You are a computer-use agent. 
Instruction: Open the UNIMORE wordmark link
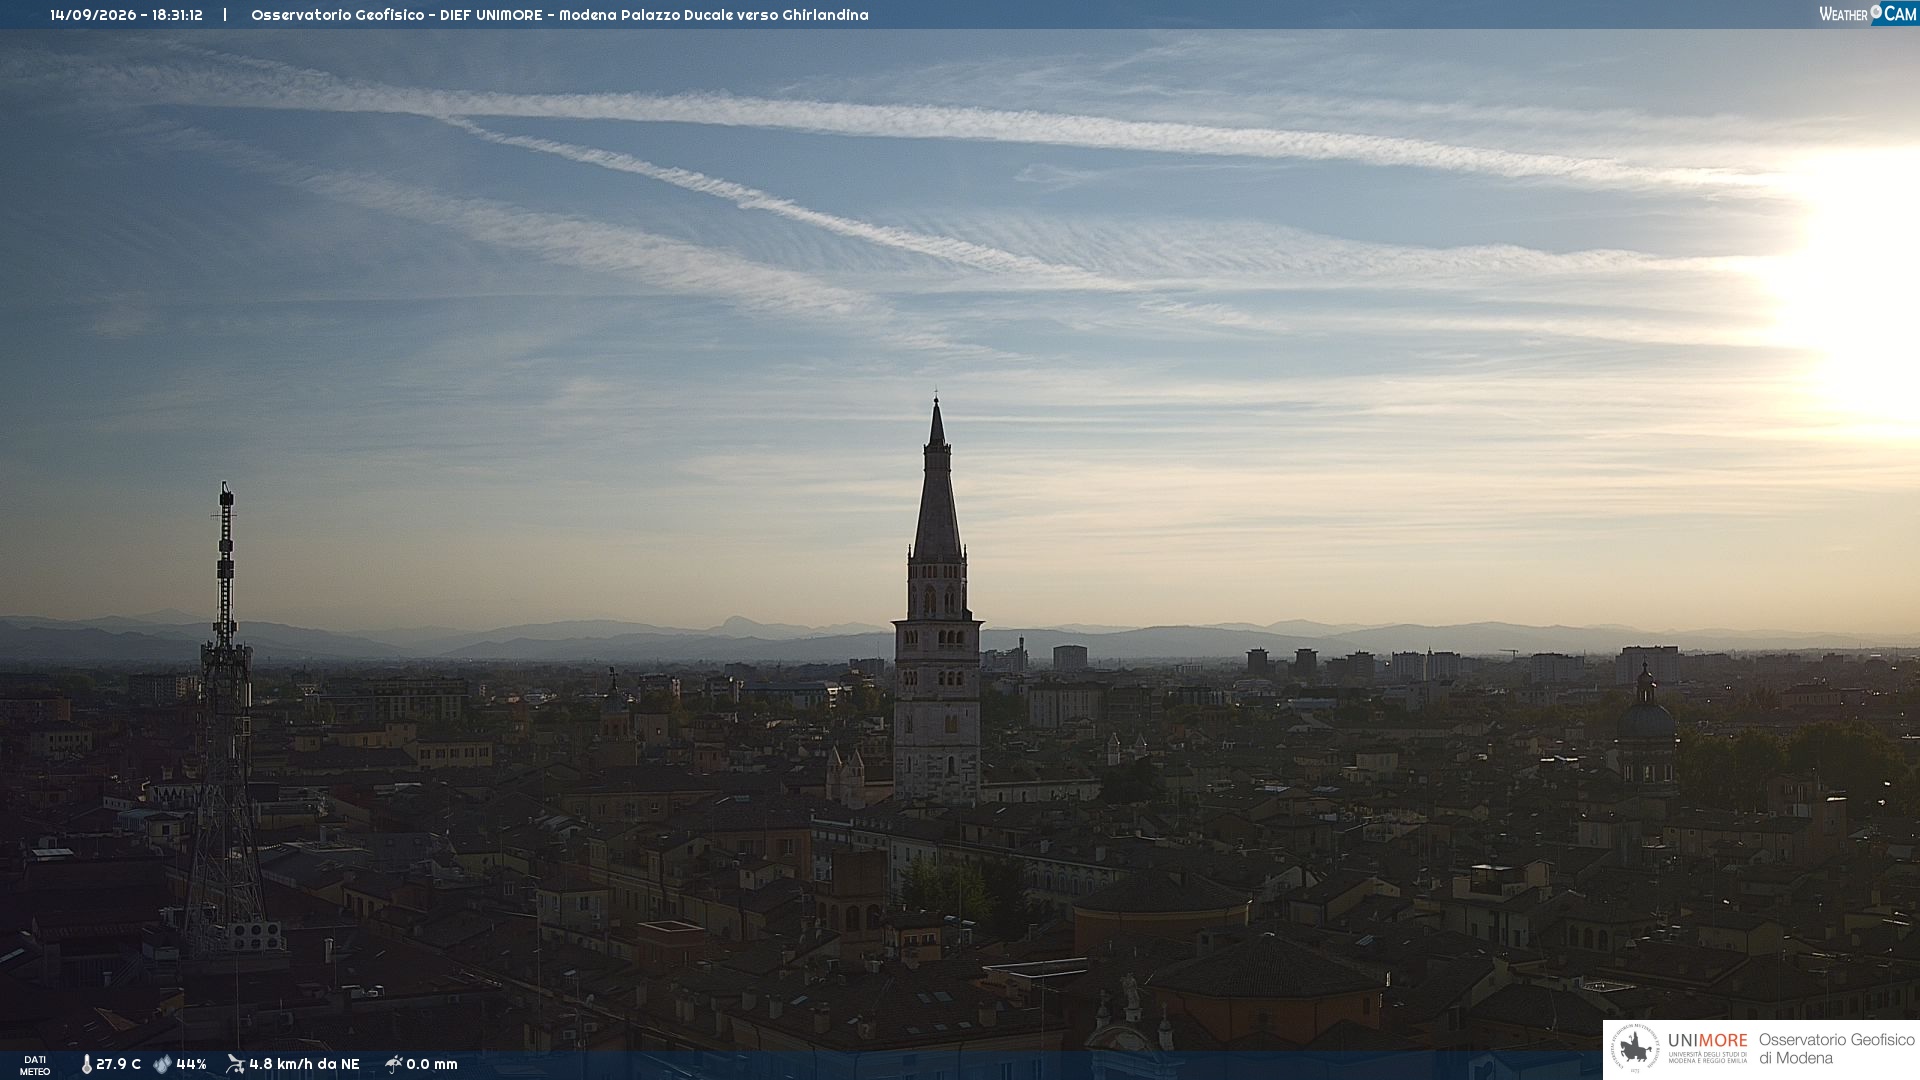[1707, 1041]
